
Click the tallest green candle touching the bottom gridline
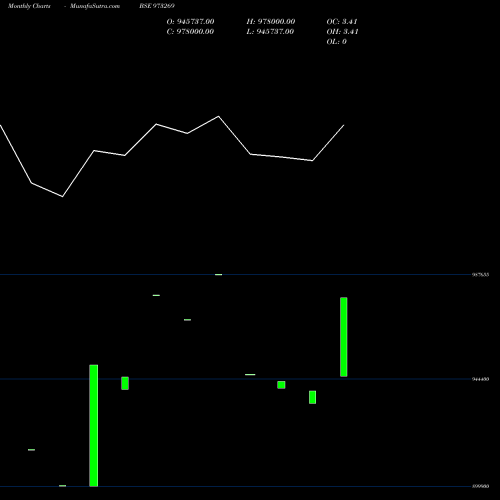tap(94, 426)
